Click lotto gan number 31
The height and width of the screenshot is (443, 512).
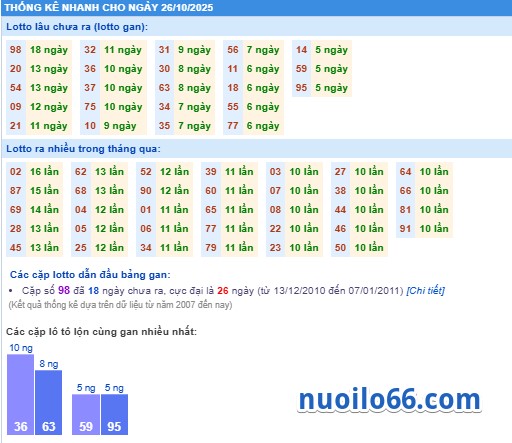(x=164, y=50)
